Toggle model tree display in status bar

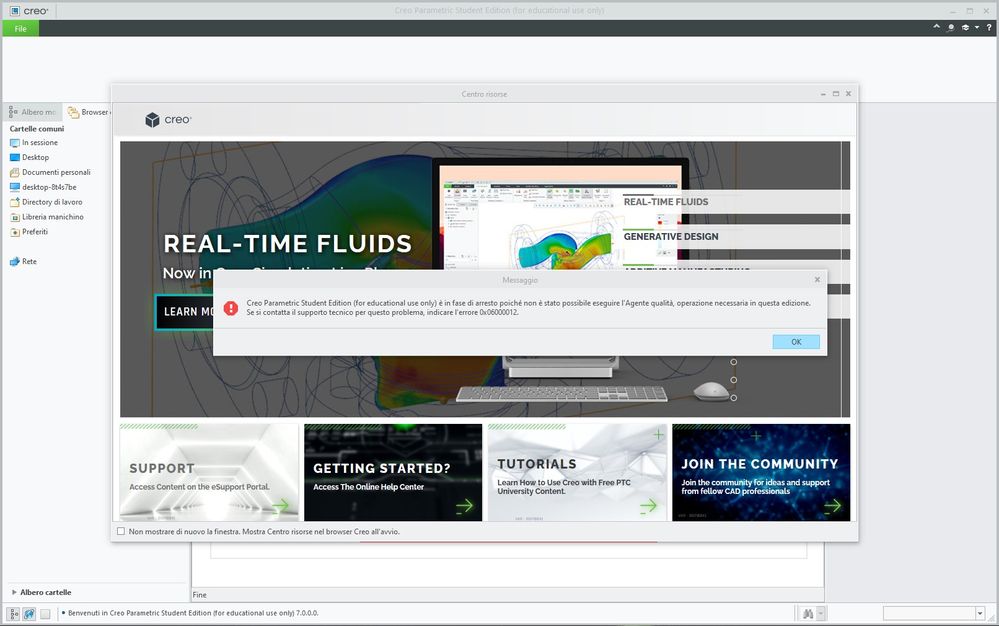pos(13,614)
